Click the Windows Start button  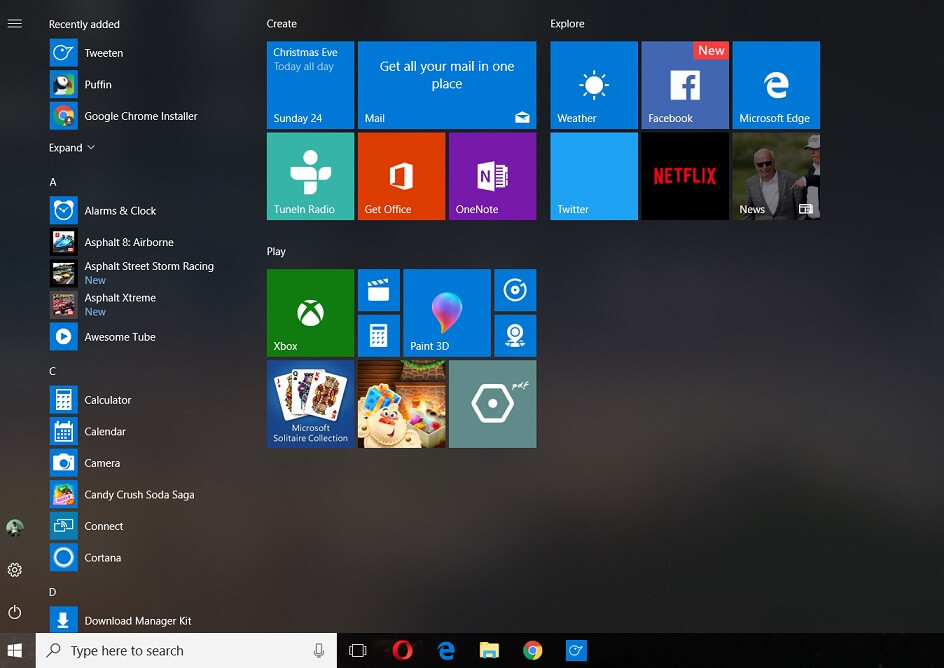pos(15,651)
